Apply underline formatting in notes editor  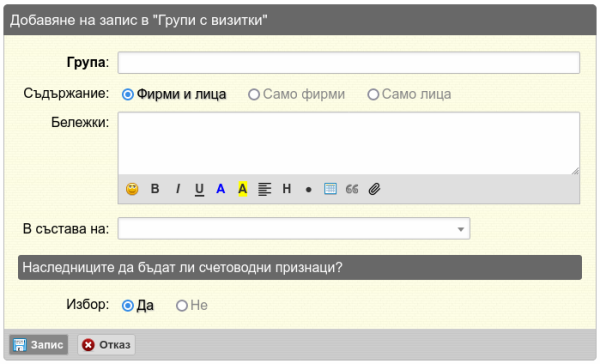[x=199, y=189]
